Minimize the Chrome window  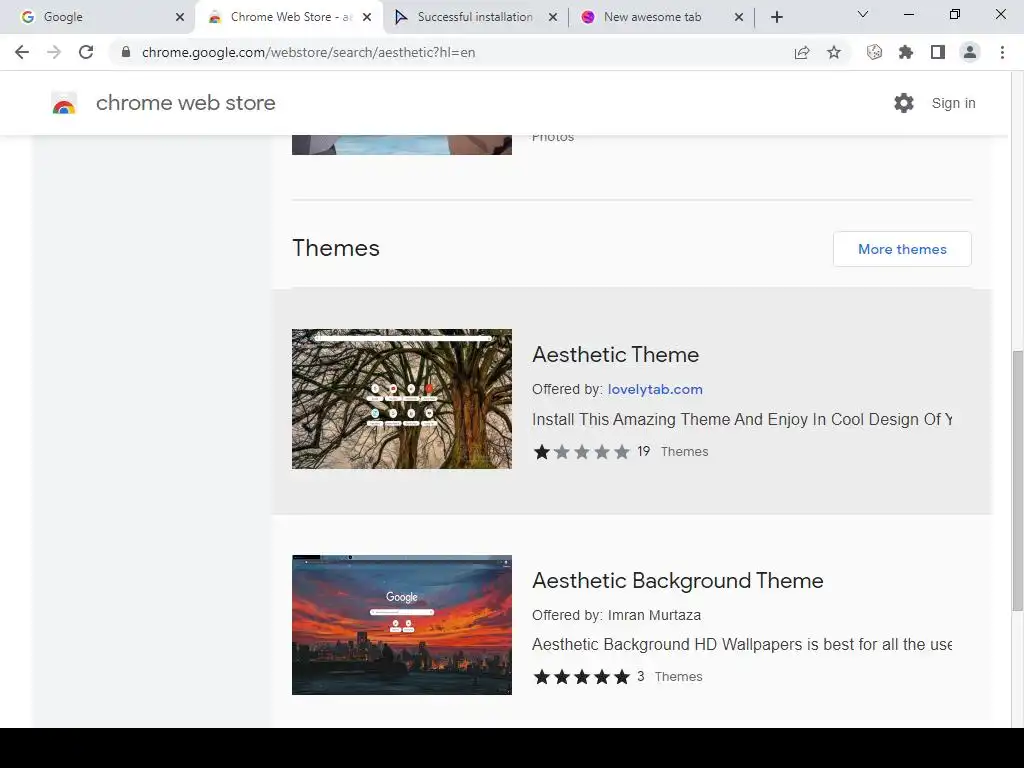[908, 14]
